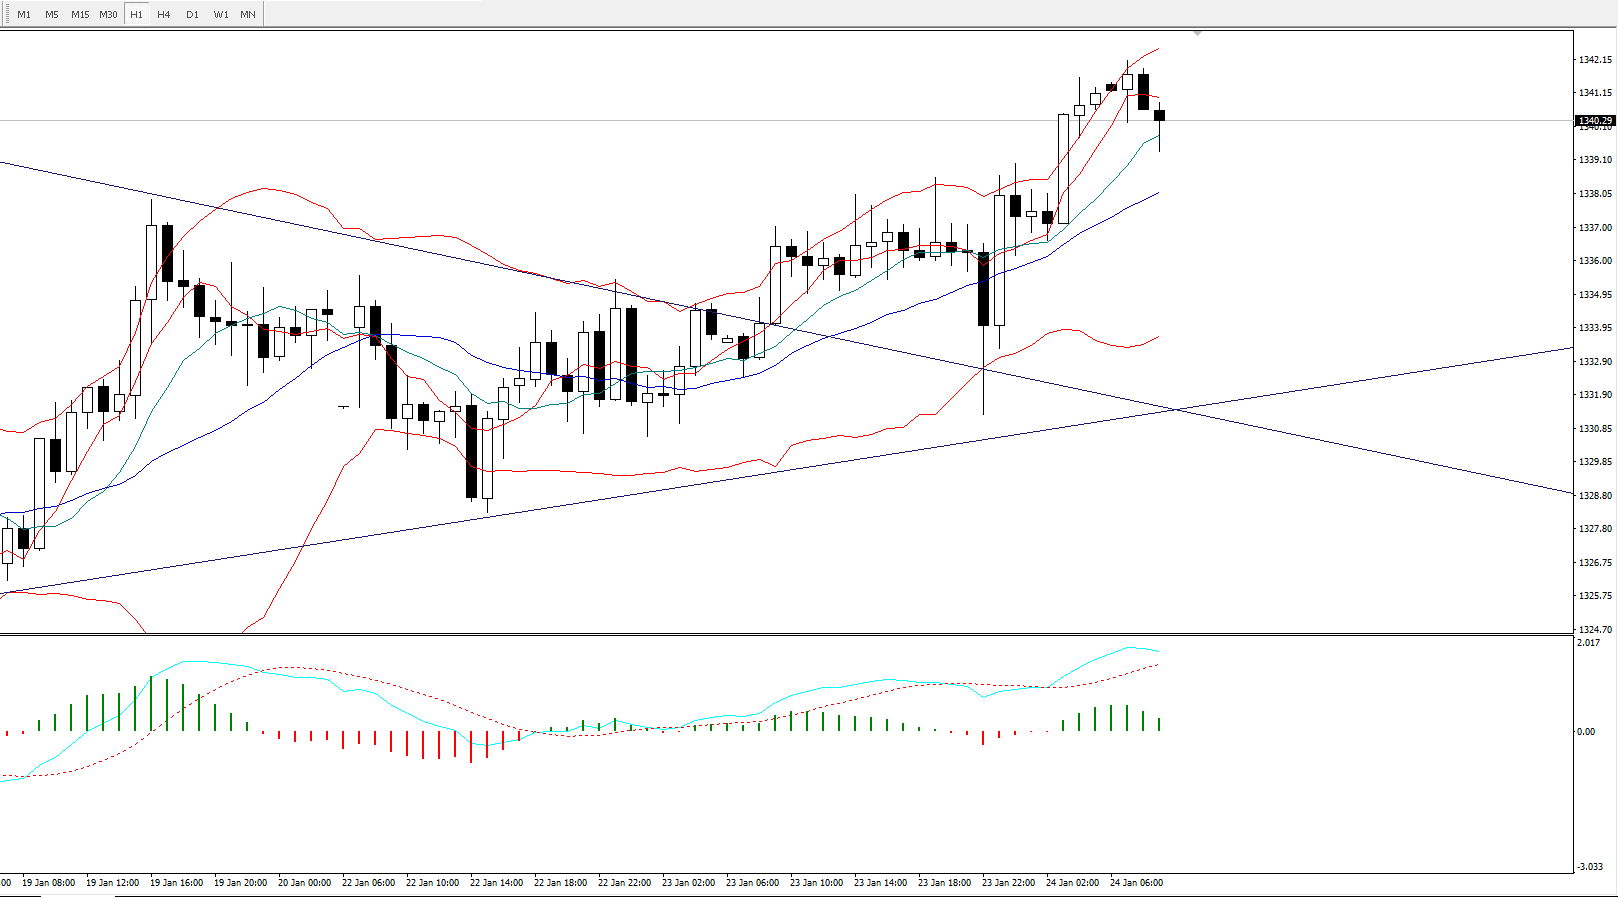Choose the W1 weekly timeframe
1618x897 pixels.
(221, 14)
